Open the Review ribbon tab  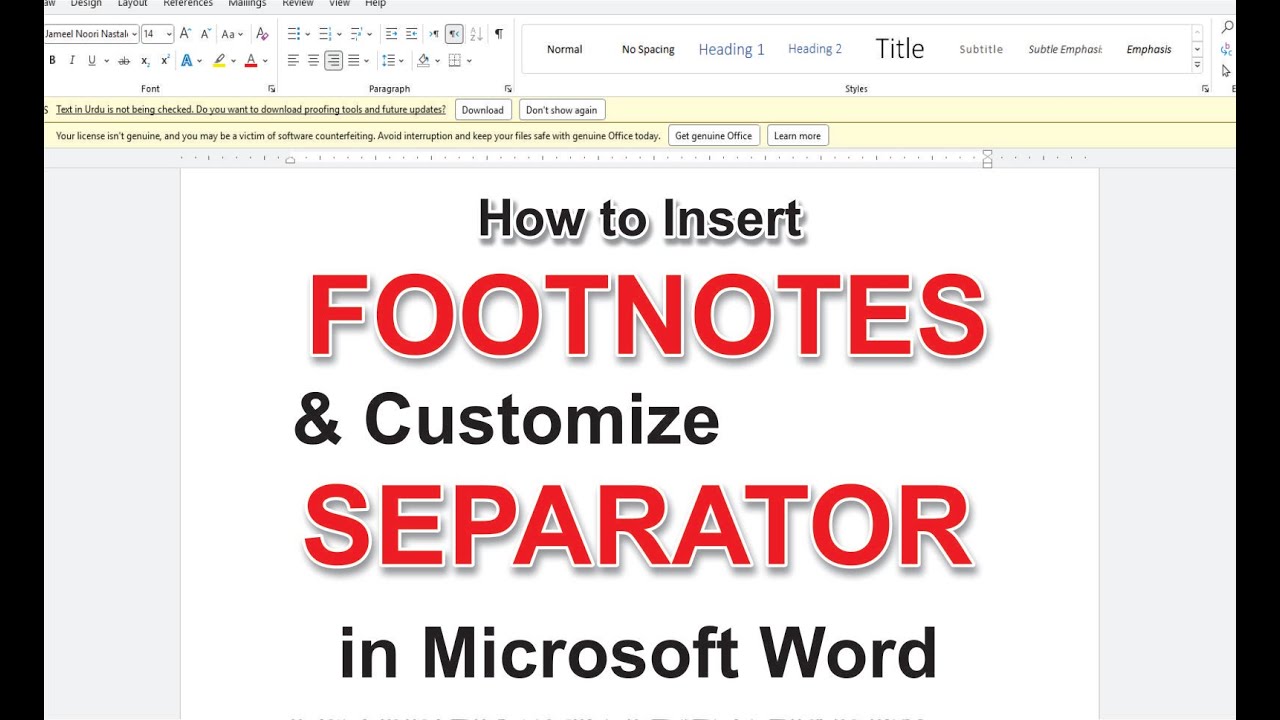click(x=298, y=4)
